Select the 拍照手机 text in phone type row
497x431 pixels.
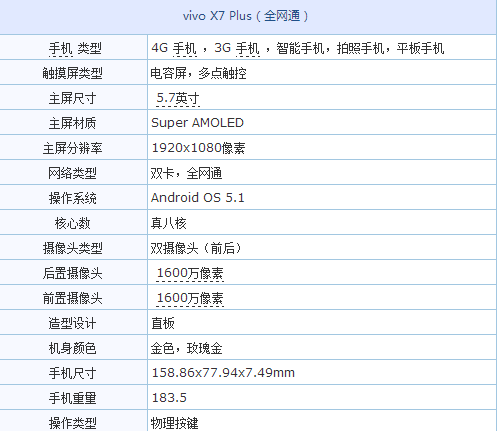(x=360, y=48)
